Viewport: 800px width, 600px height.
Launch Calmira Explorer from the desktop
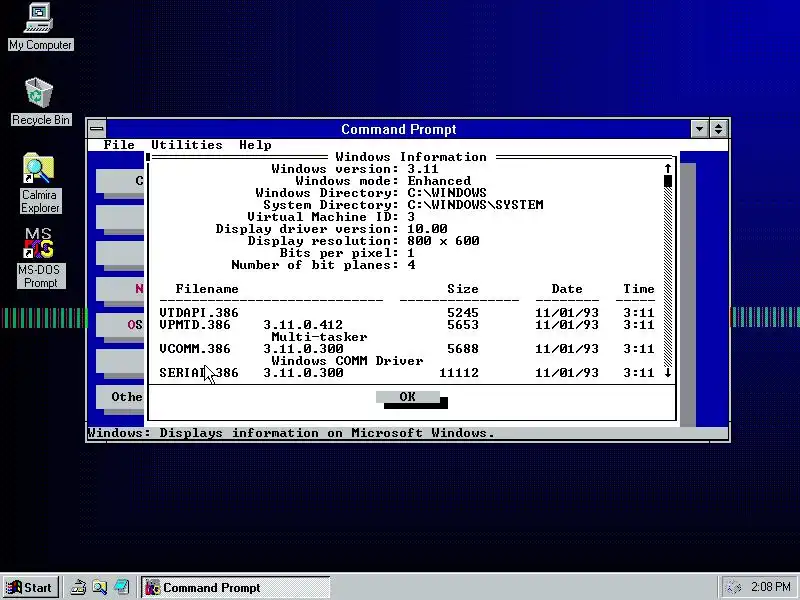pyautogui.click(x=40, y=183)
